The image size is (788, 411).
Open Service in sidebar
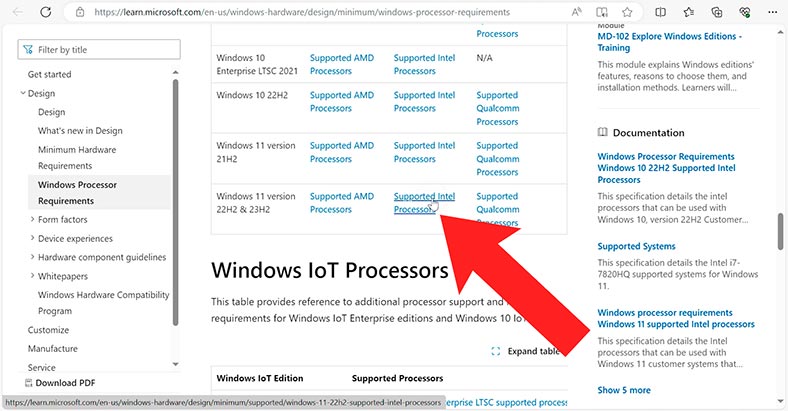[x=42, y=367]
